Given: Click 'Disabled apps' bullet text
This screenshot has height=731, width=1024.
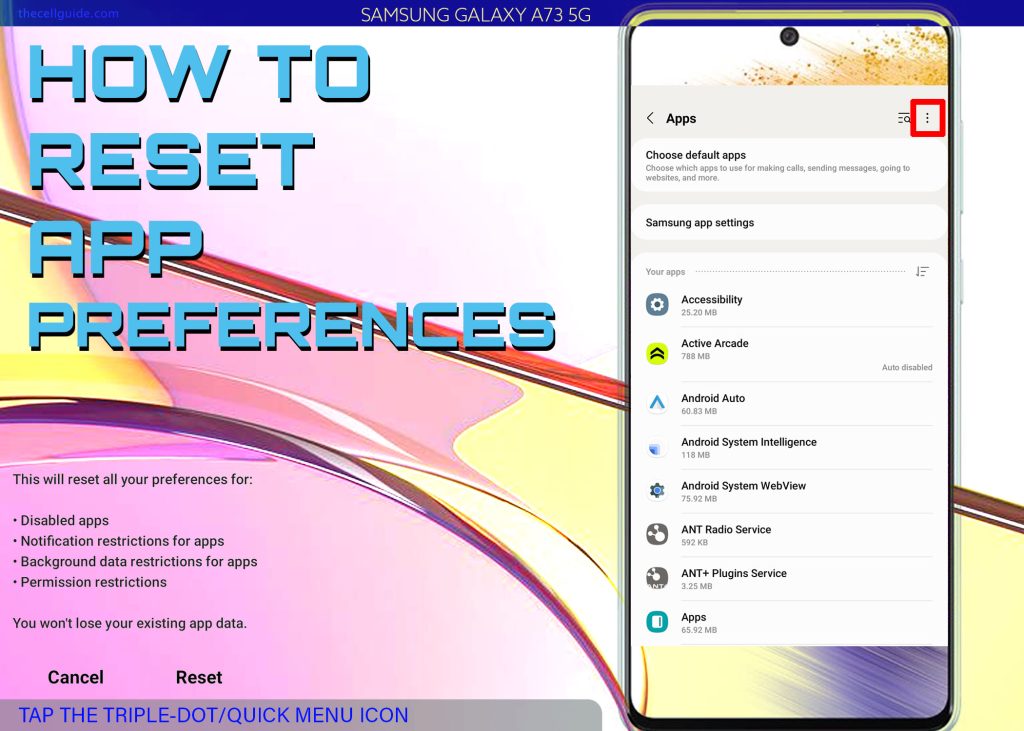Looking at the screenshot, I should 65,521.
